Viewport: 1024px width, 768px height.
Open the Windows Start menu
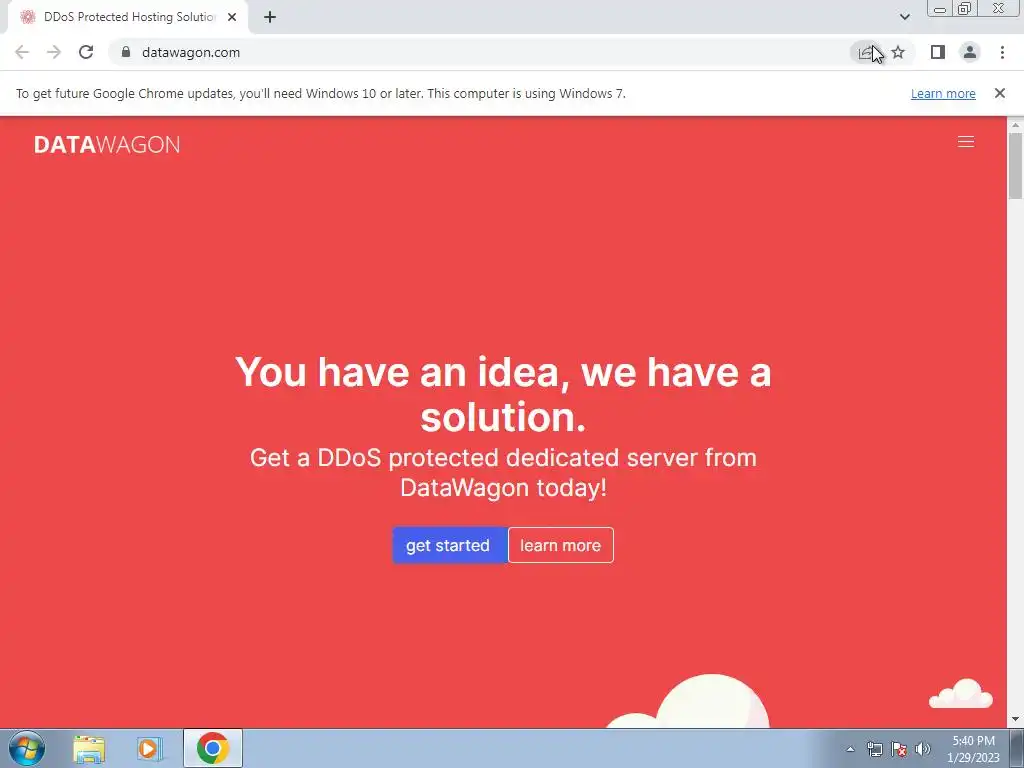27,748
